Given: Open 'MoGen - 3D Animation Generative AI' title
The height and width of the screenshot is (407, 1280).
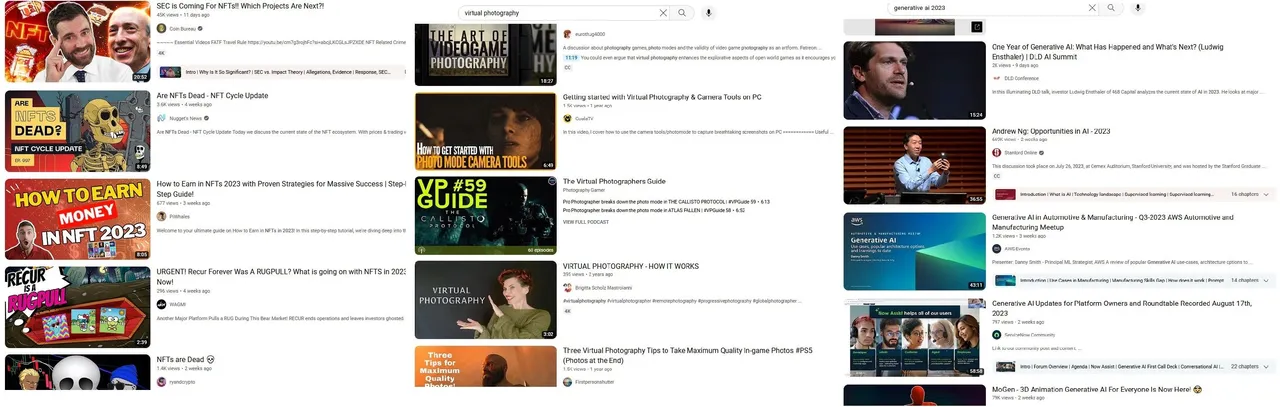Looking at the screenshot, I should pos(1096,389).
